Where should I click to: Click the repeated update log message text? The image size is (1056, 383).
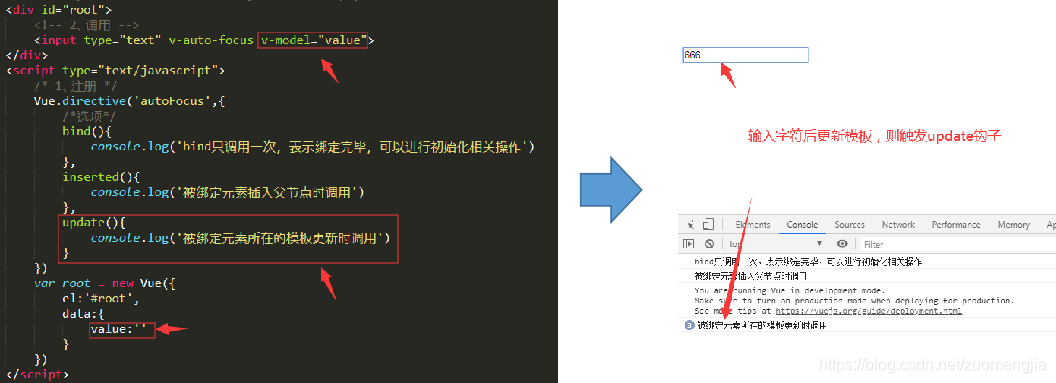pos(762,325)
